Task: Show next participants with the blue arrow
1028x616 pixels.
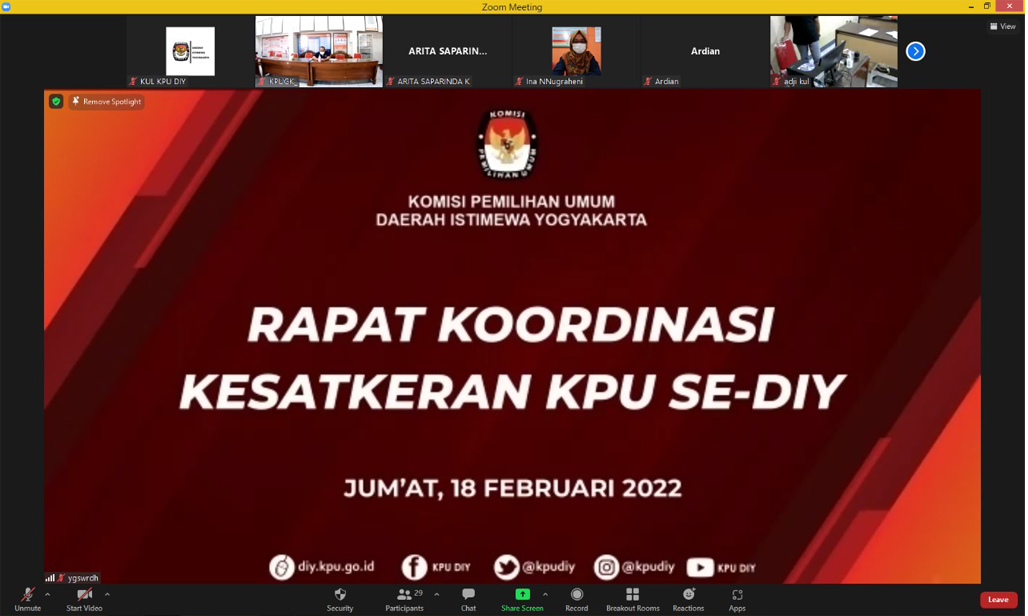Action: [x=915, y=51]
